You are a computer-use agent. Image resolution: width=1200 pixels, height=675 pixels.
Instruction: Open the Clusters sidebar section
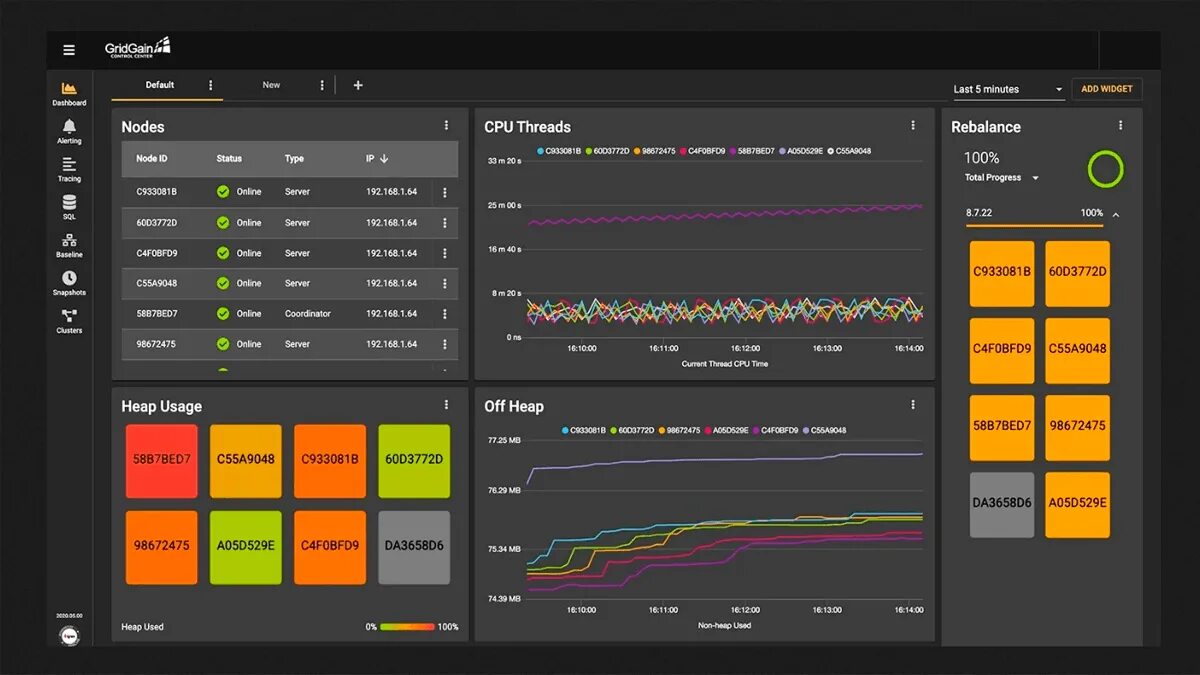click(x=69, y=321)
